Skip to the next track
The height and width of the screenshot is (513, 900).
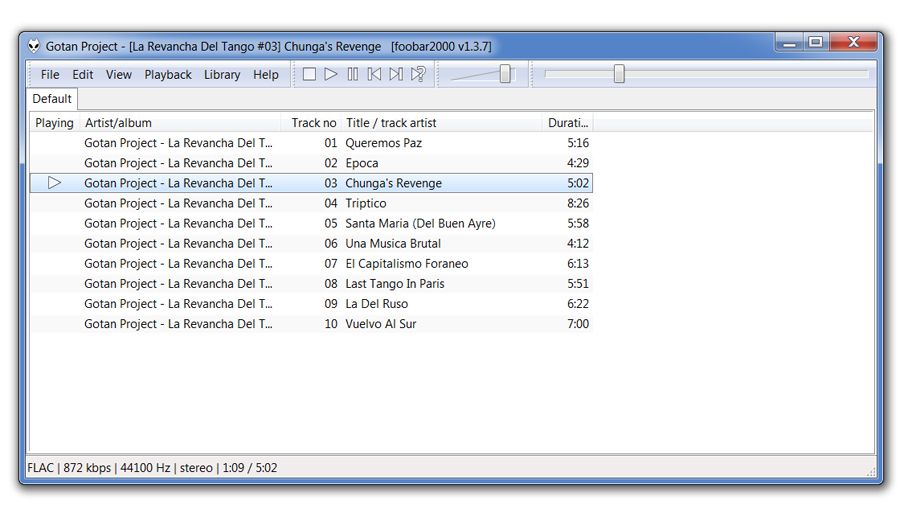[396, 74]
